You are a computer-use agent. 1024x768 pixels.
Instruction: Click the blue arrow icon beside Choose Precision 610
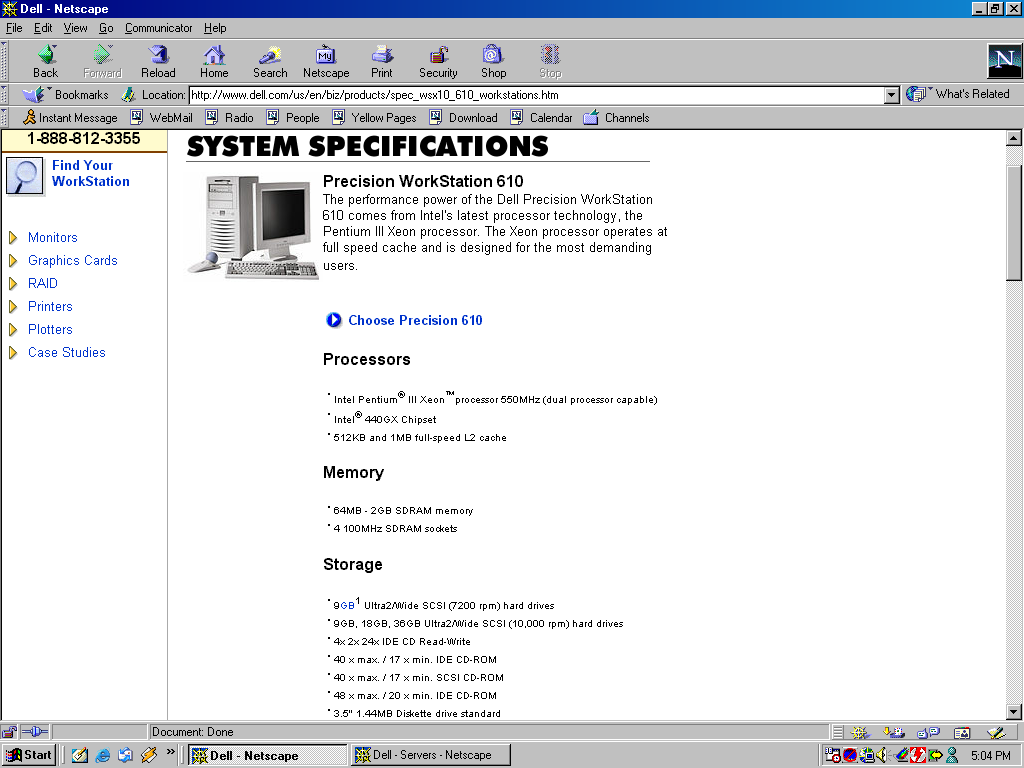(334, 320)
